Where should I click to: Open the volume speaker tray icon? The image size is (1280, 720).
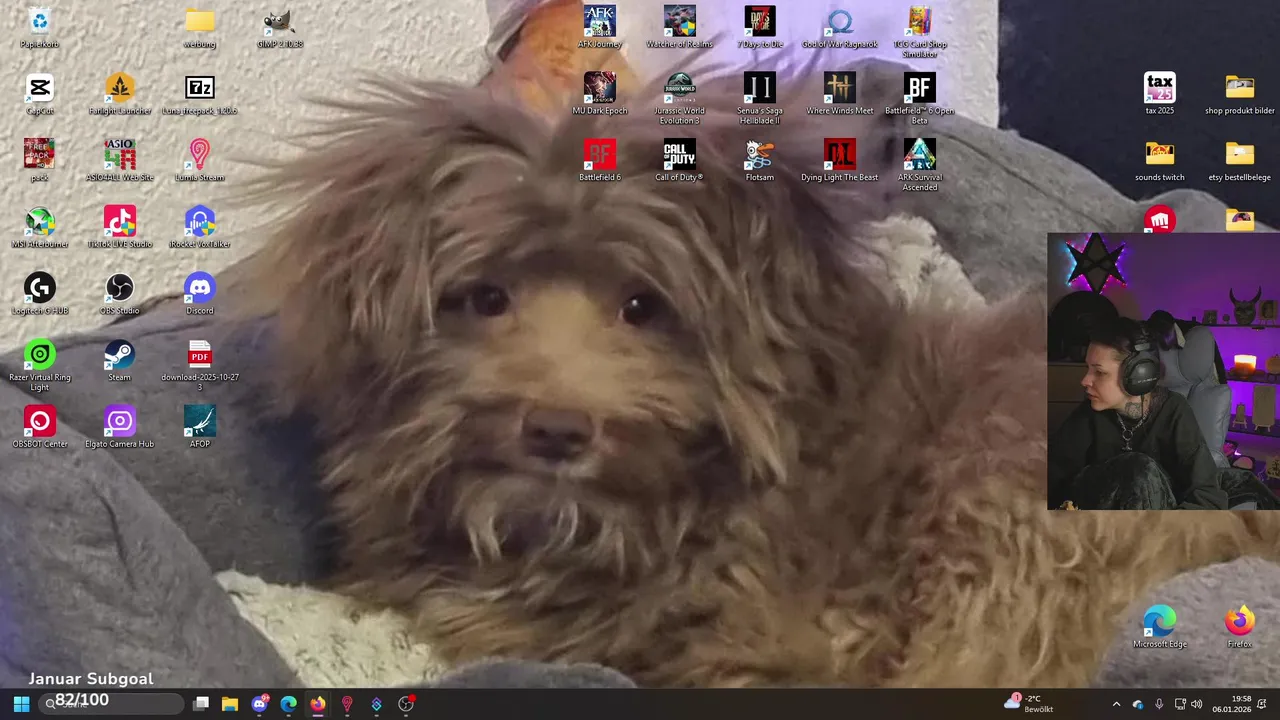[1197, 704]
